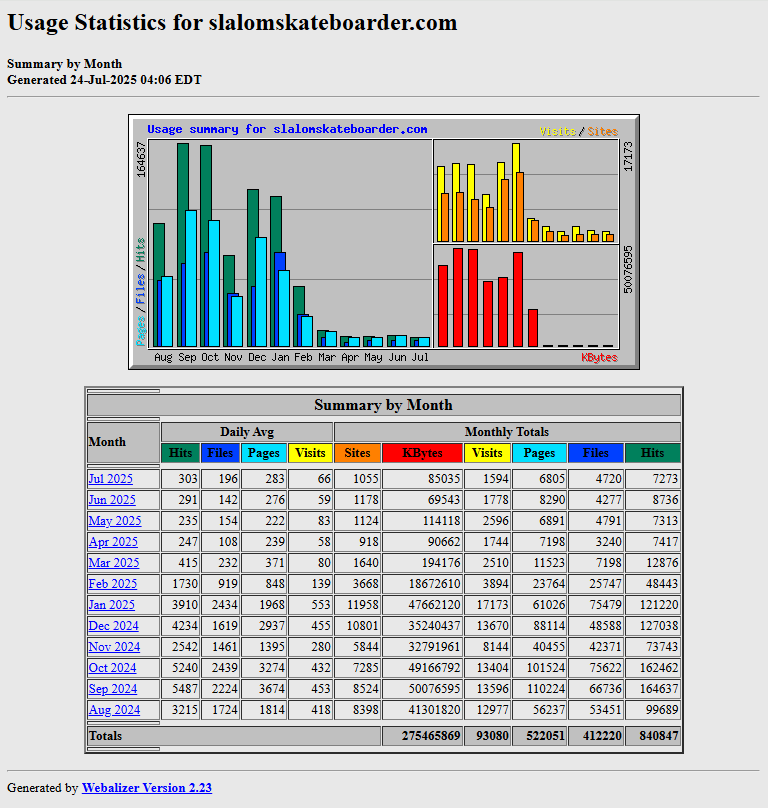Click the Summary by Month table title
The height and width of the screenshot is (808, 768).
384,405
